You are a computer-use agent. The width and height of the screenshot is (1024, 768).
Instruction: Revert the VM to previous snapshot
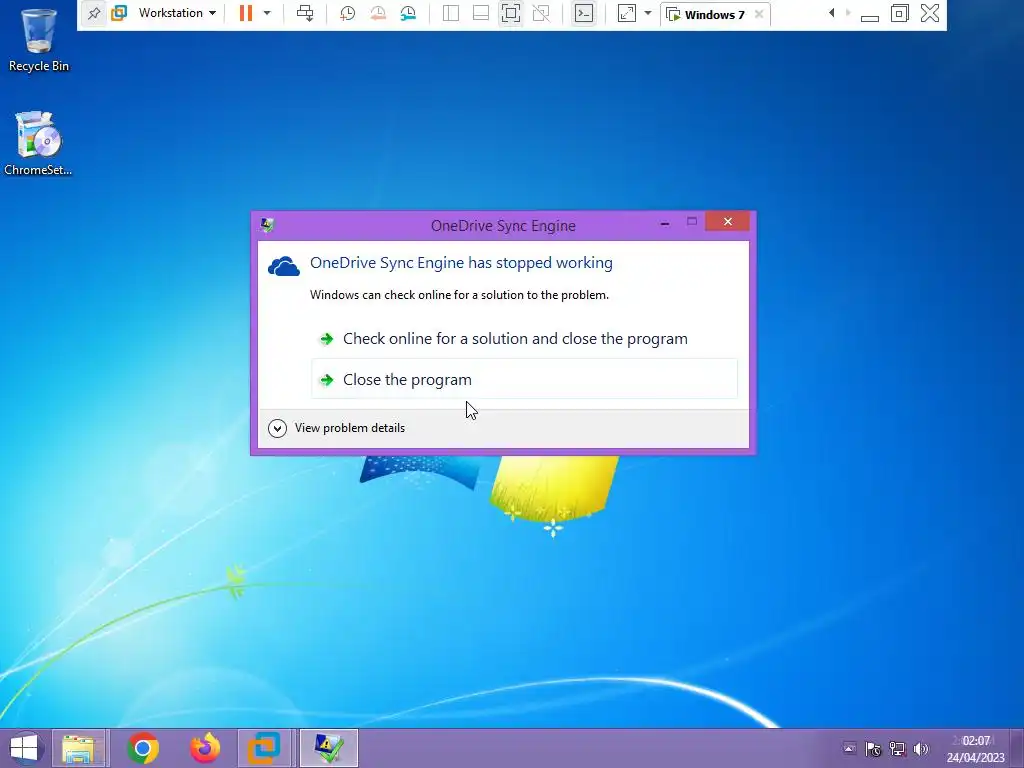[377, 13]
